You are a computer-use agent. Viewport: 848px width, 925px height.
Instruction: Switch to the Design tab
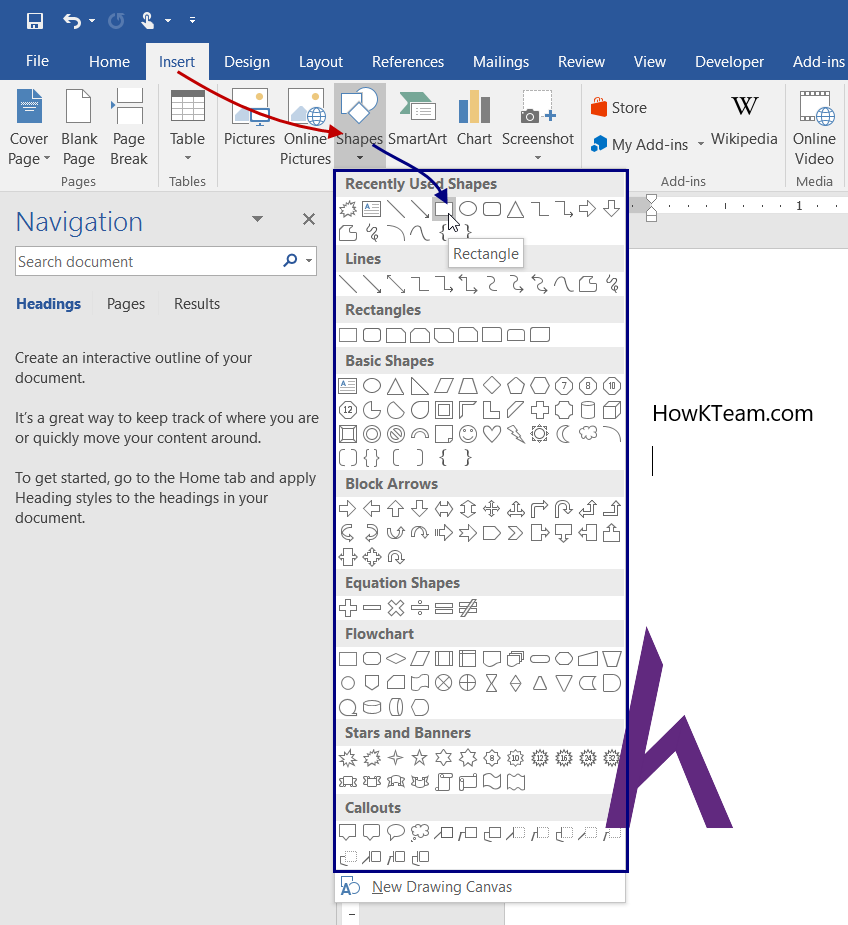click(247, 62)
